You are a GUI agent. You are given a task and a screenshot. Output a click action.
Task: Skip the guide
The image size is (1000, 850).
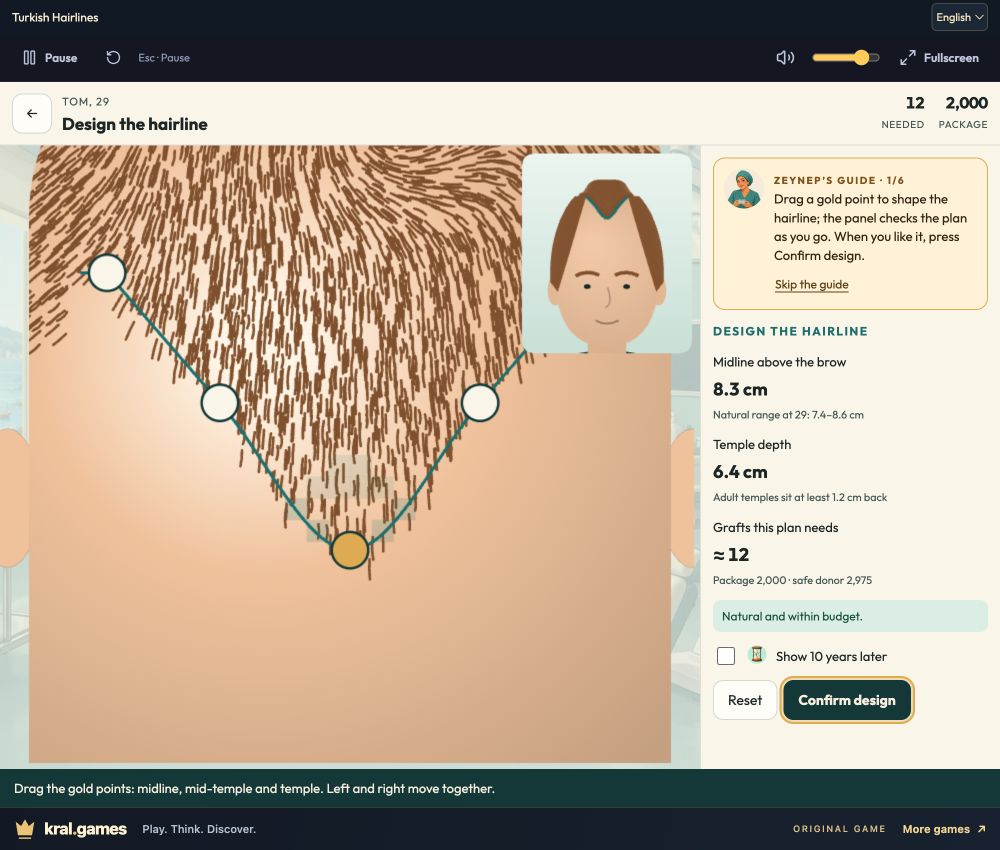811,284
